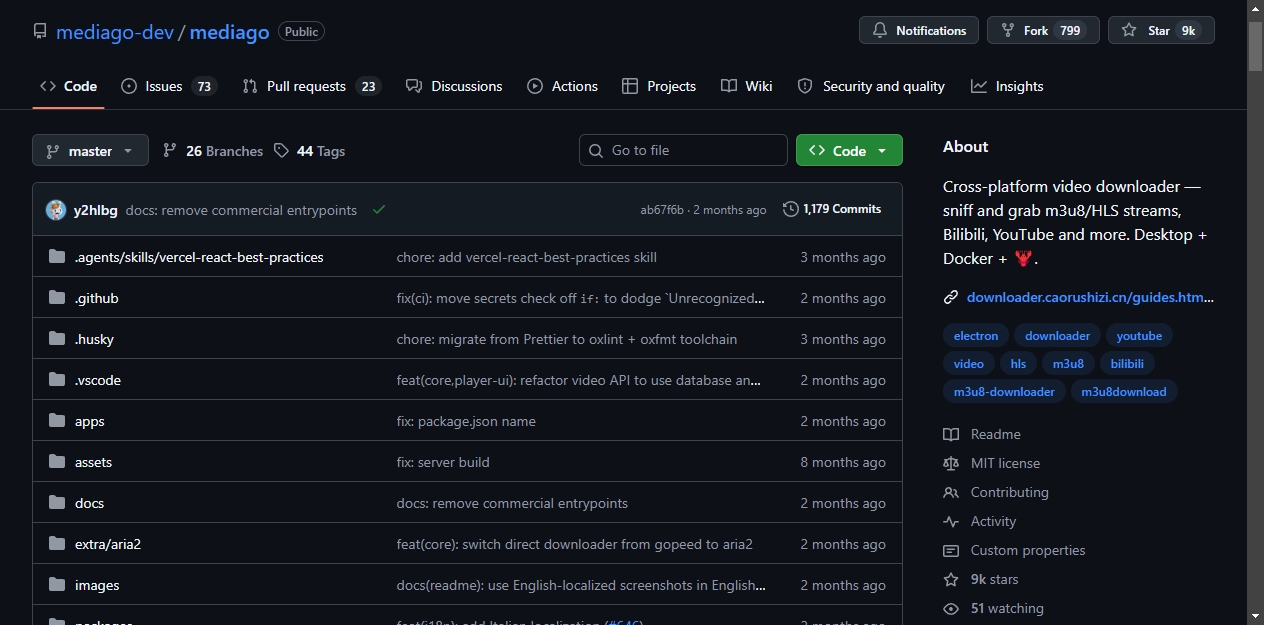Click the pulse icon beside Activity
The image size is (1264, 625).
951,521
